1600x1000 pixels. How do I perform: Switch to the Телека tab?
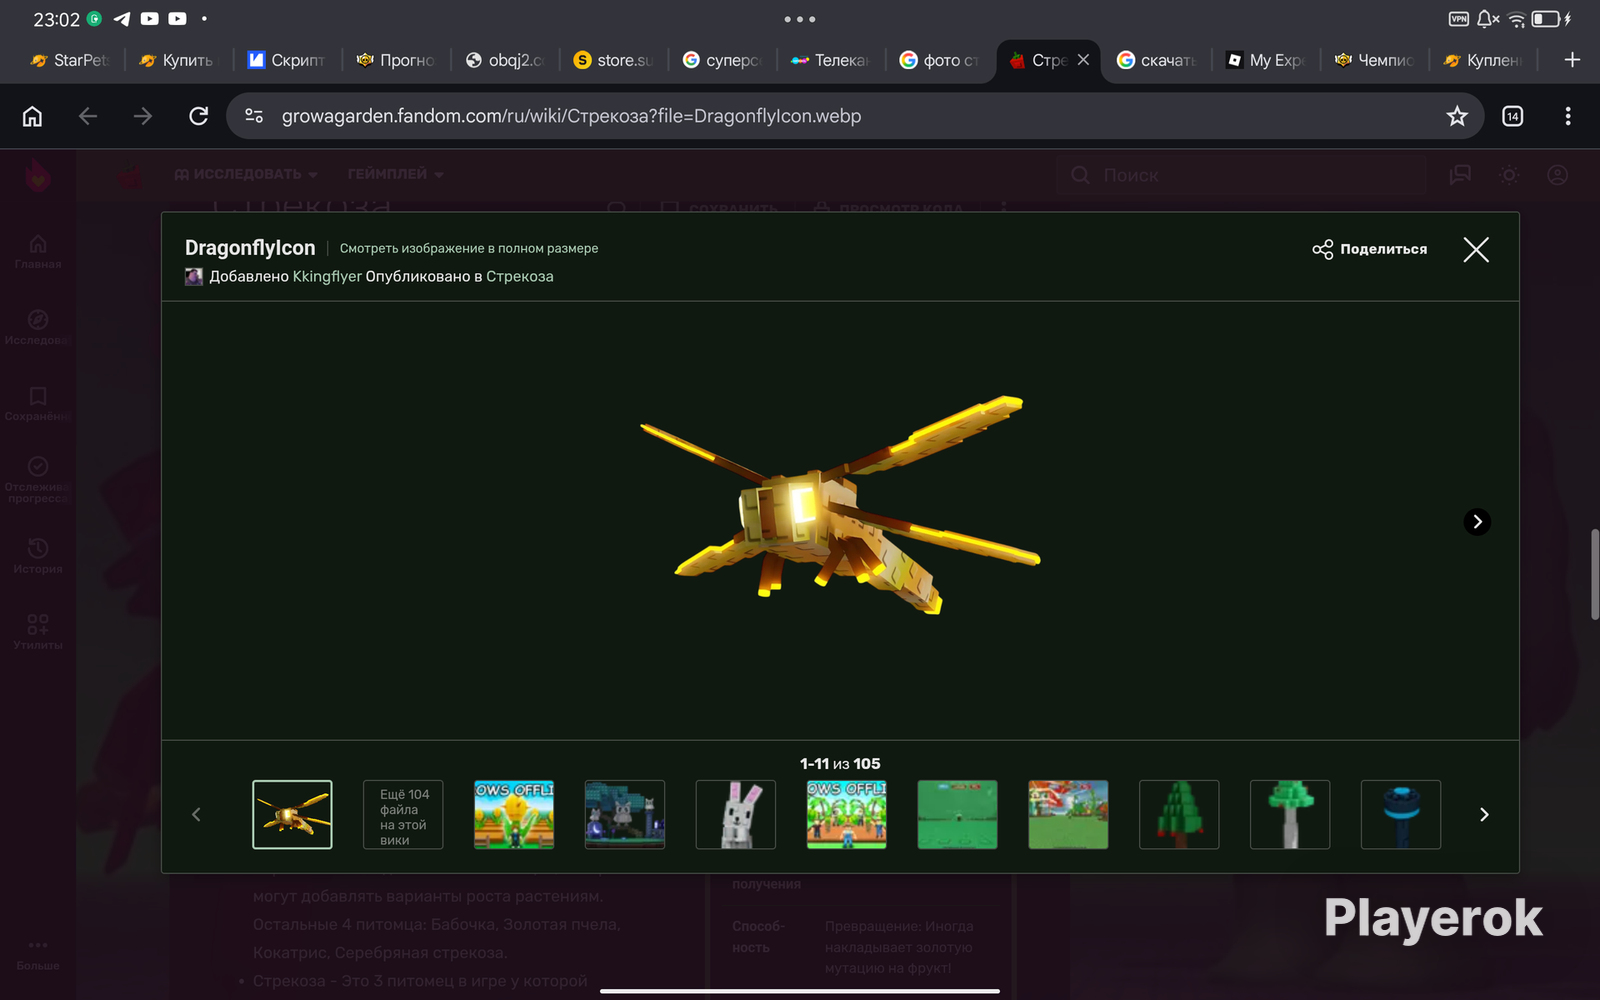pos(831,60)
